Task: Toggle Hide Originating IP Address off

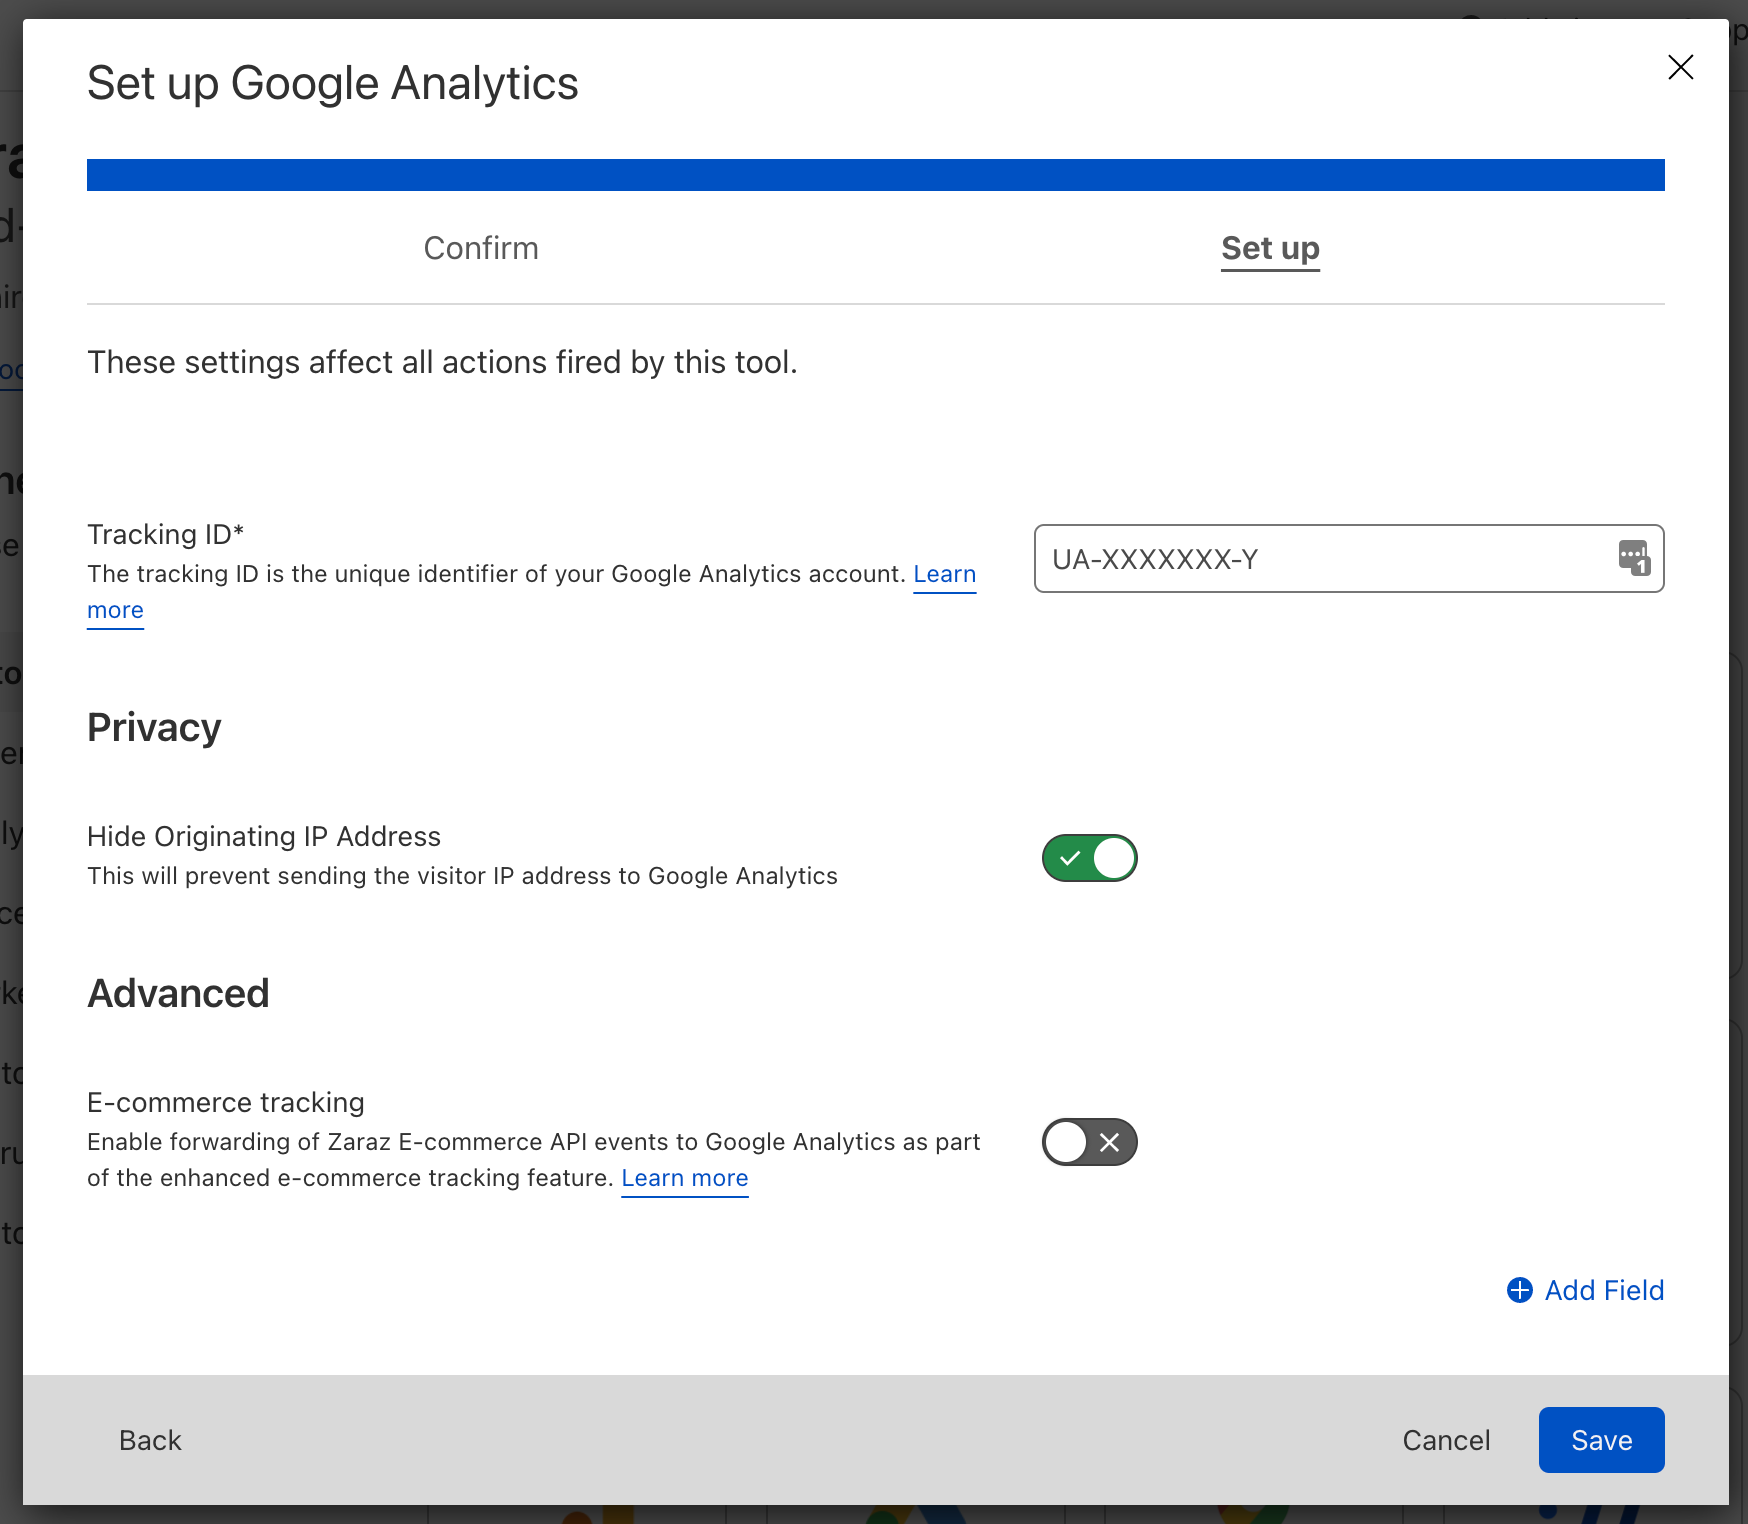Action: [x=1089, y=858]
